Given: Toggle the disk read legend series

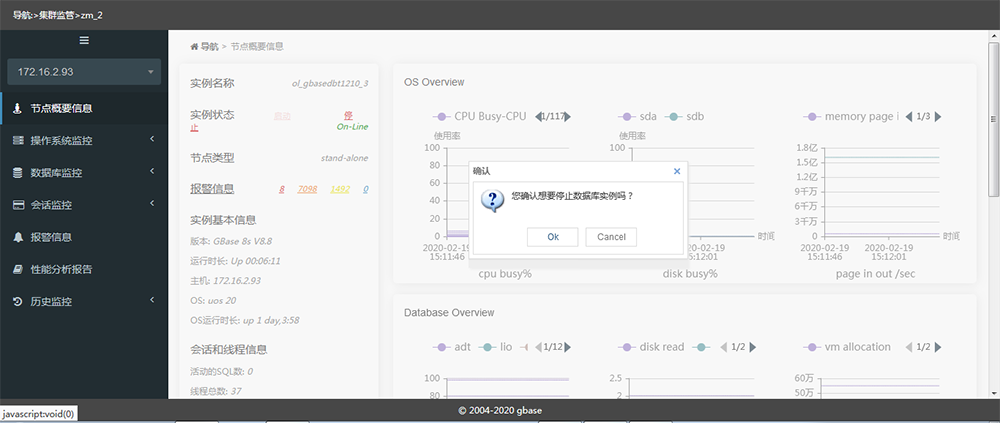Looking at the screenshot, I should 651,347.
